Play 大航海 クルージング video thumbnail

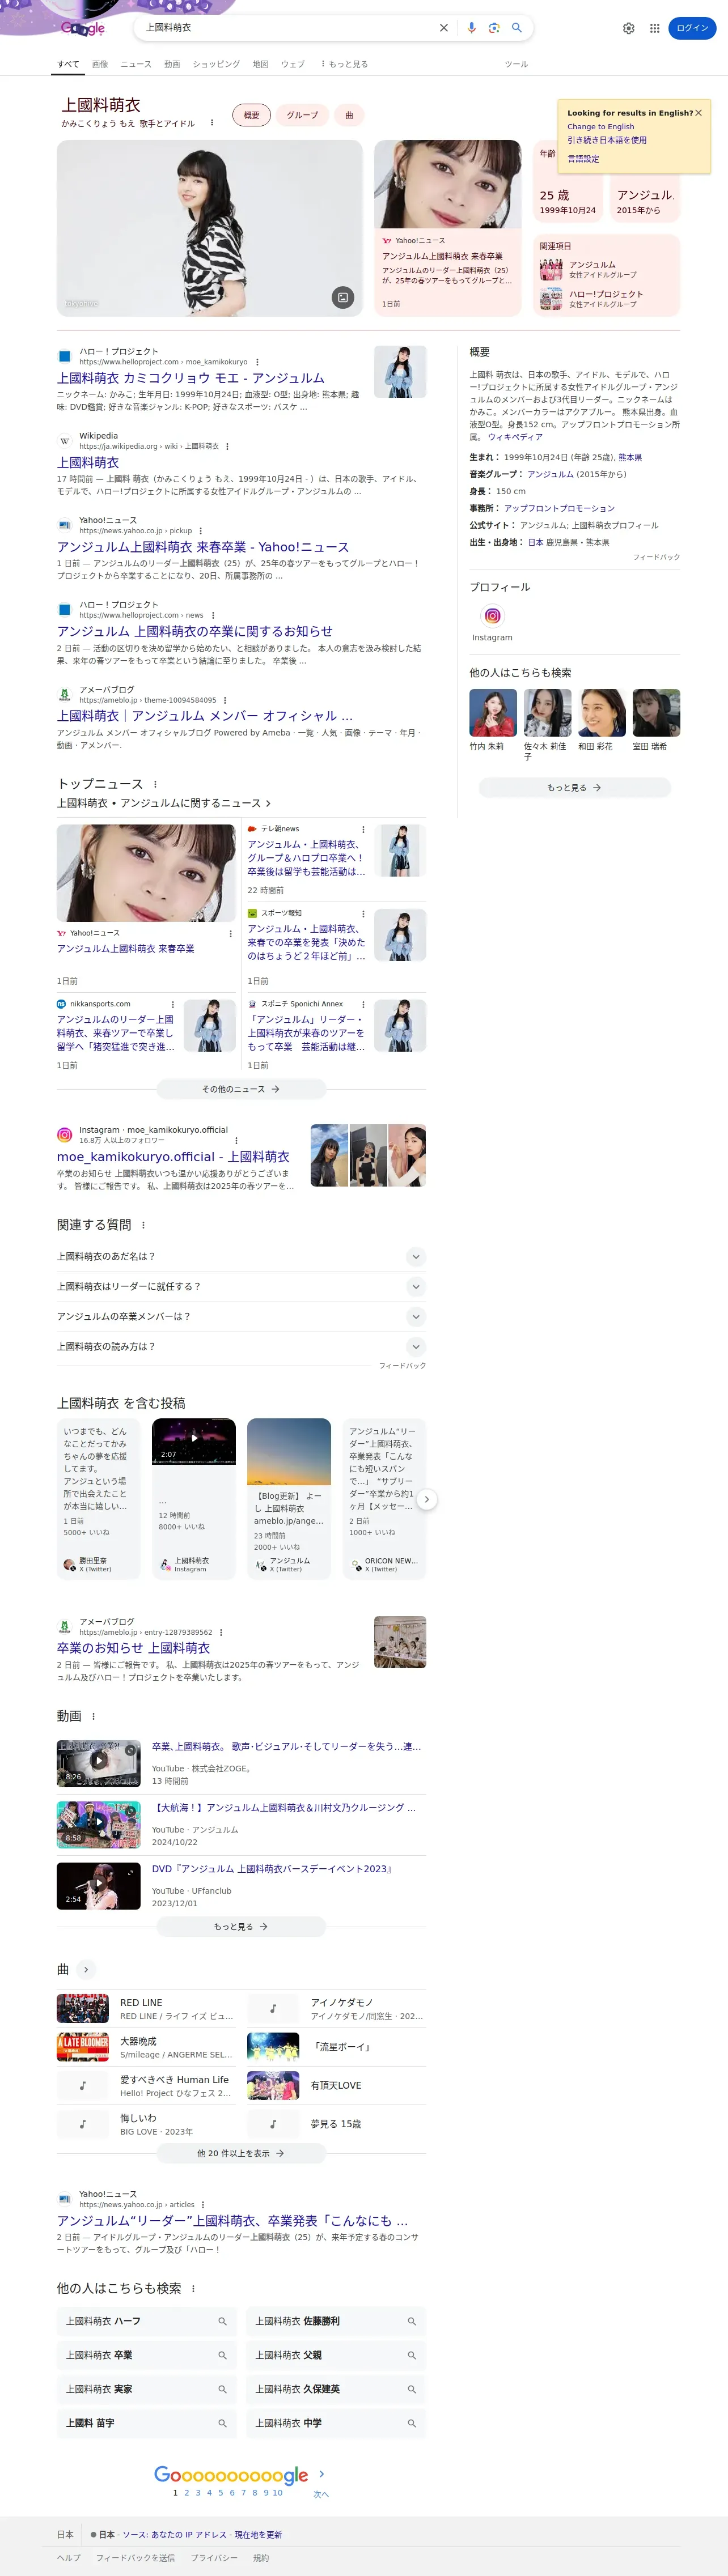tap(98, 1824)
